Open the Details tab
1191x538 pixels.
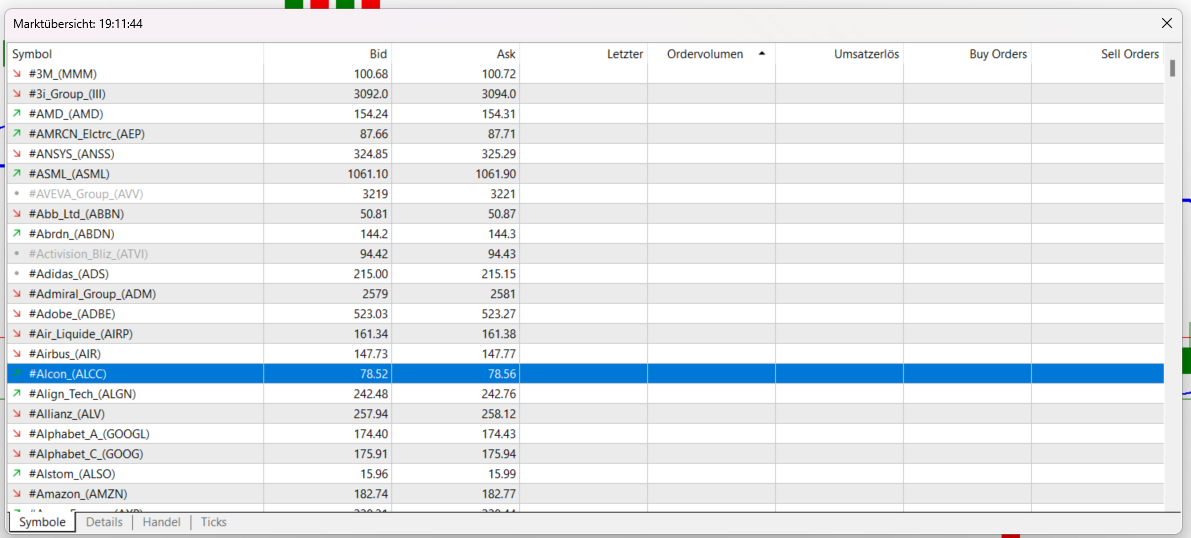click(x=104, y=523)
